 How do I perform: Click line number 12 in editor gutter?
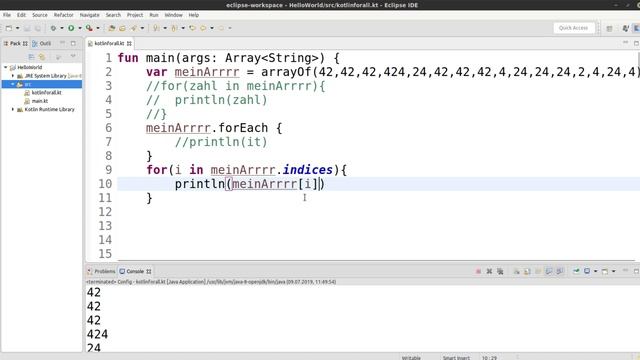[x=105, y=212]
